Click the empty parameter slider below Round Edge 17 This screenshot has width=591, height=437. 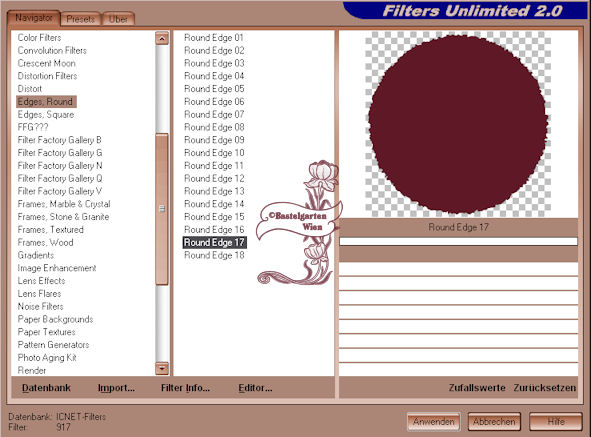click(458, 241)
